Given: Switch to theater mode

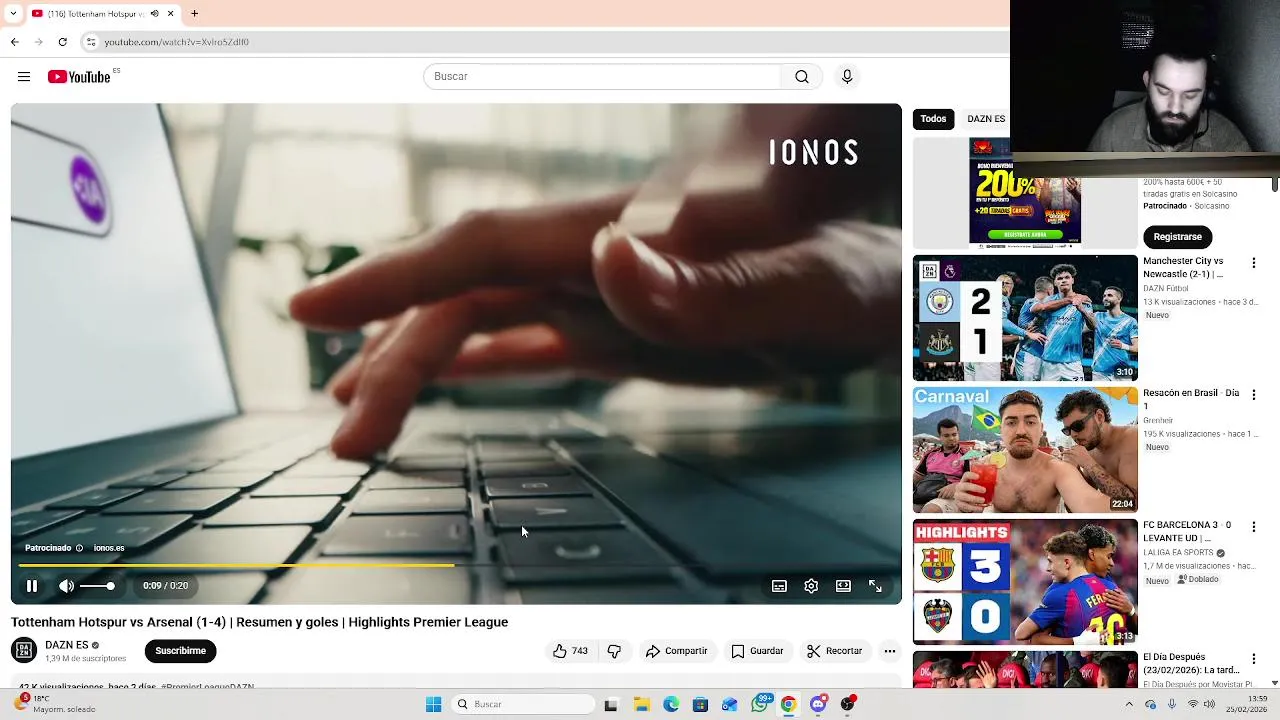Looking at the screenshot, I should (843, 586).
